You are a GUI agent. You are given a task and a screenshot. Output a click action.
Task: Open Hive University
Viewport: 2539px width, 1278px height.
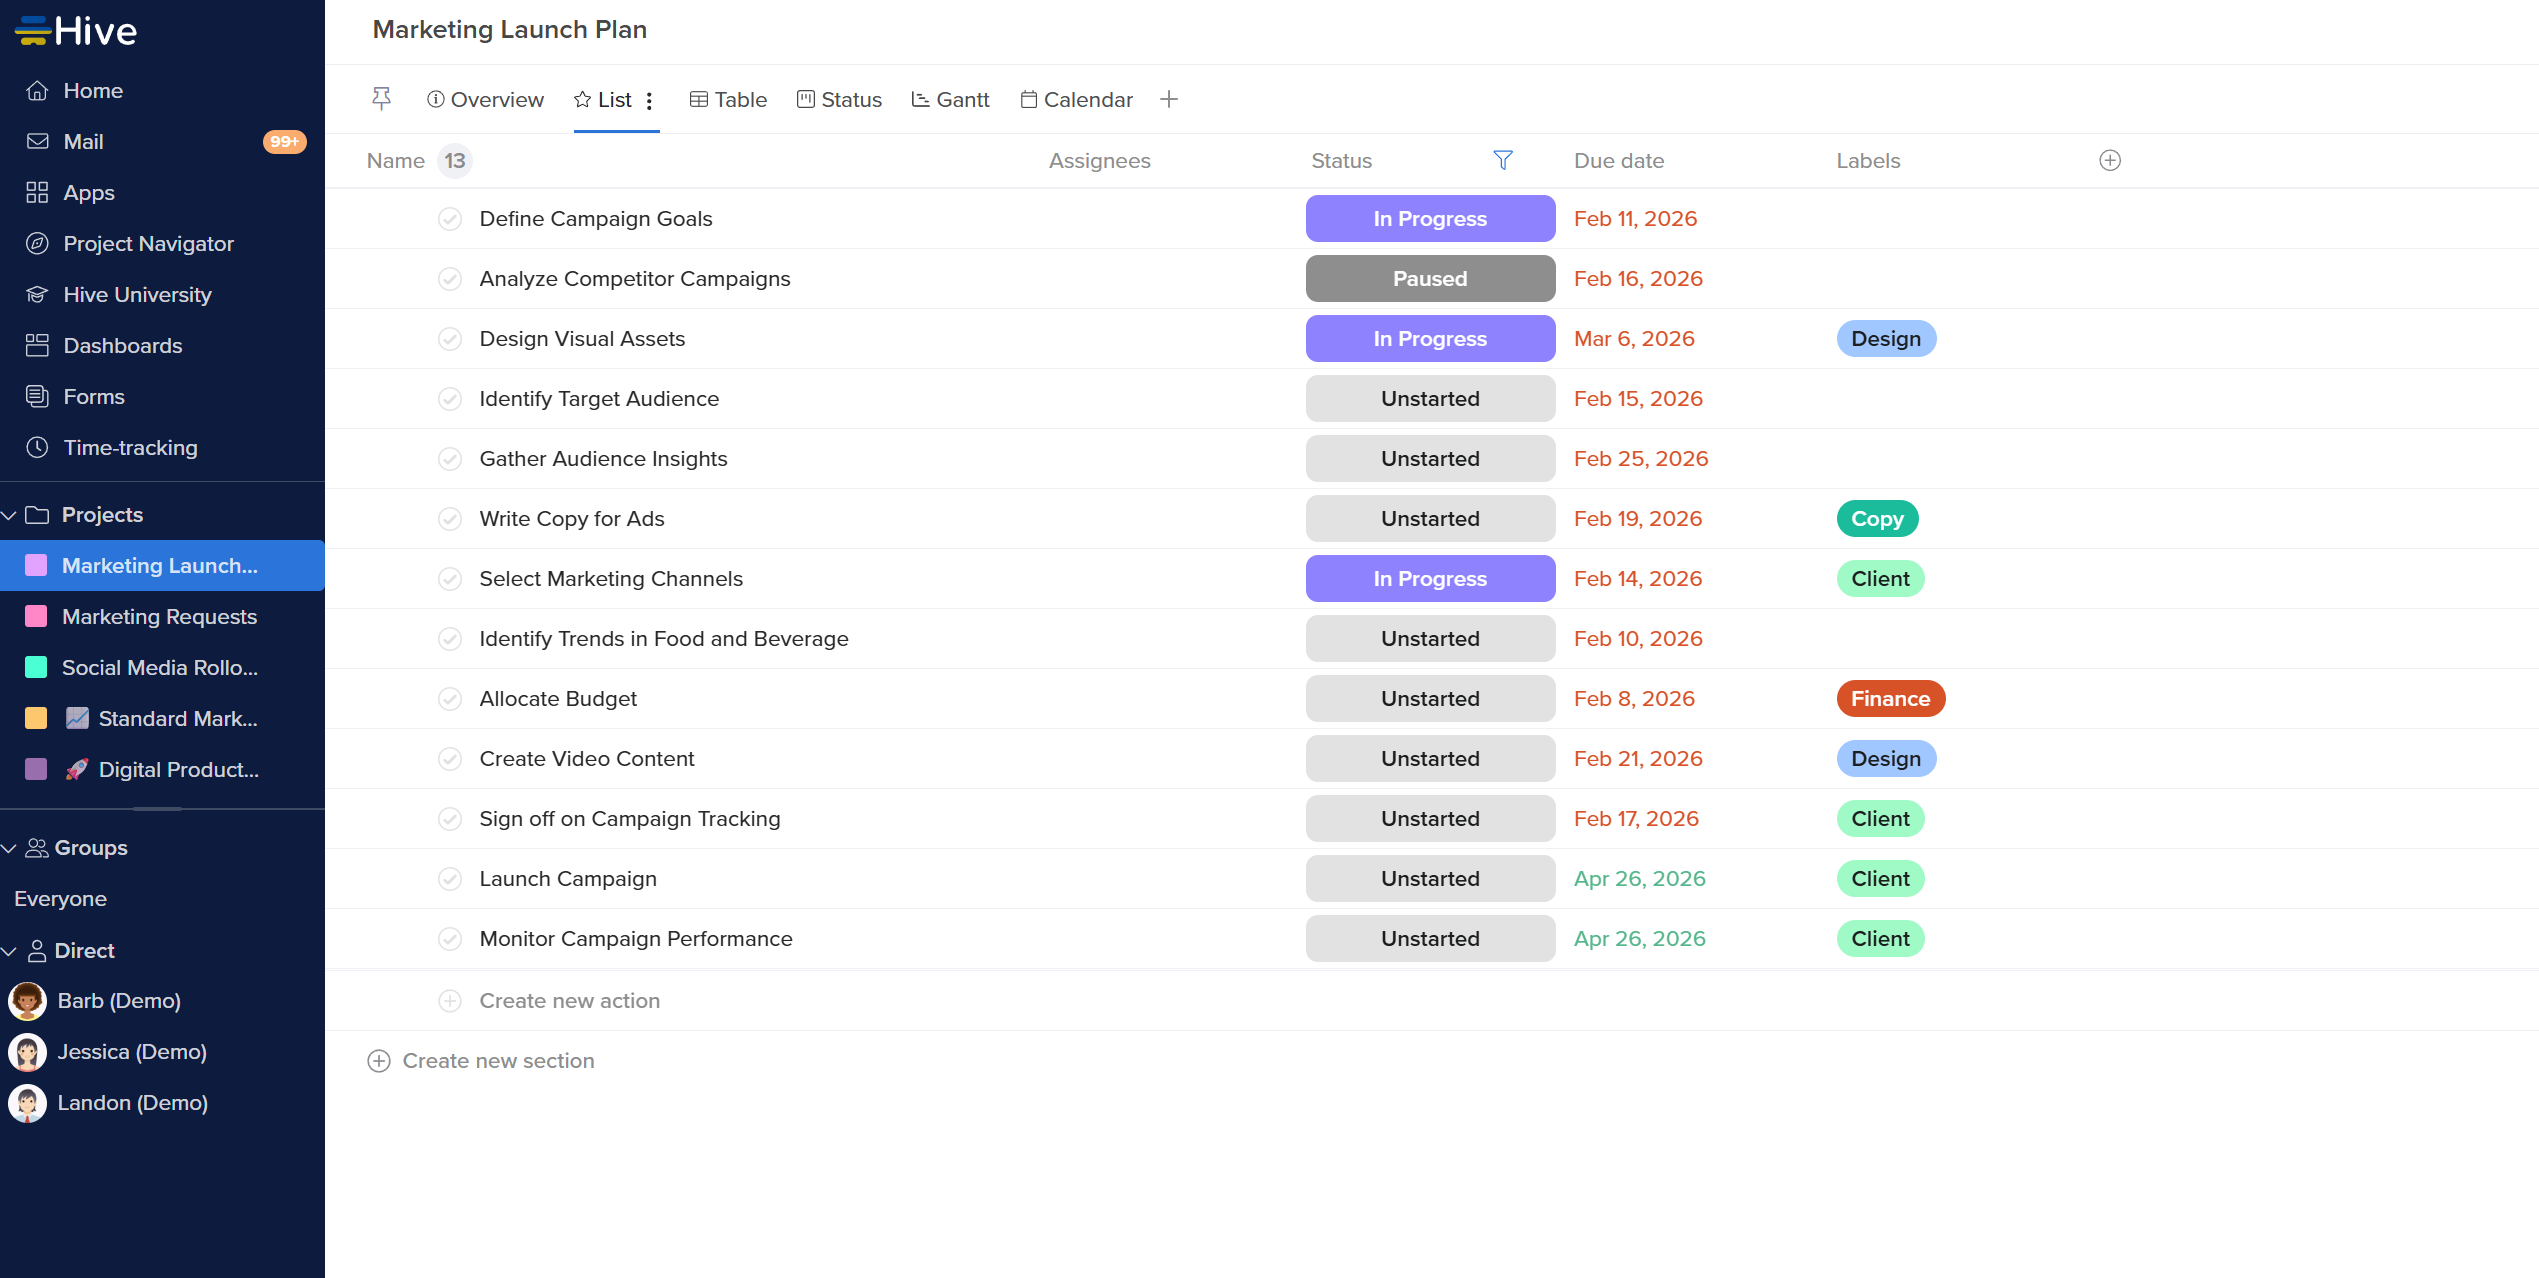coord(136,294)
